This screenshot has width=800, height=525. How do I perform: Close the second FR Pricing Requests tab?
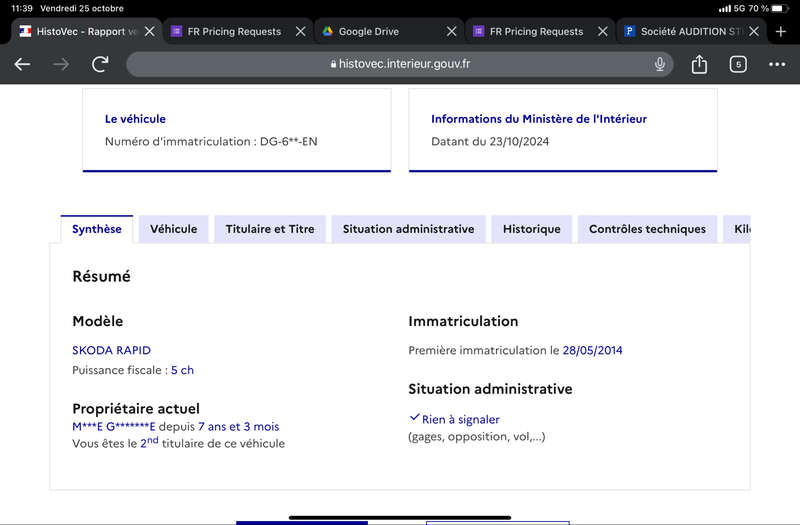point(603,32)
